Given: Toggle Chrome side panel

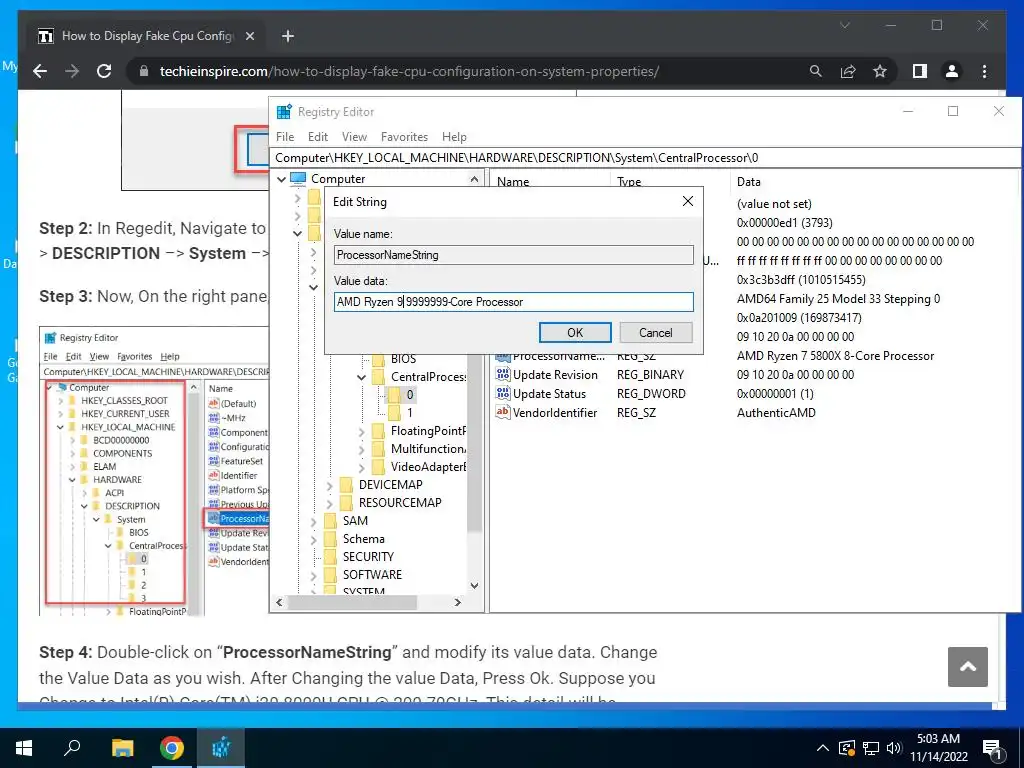Looking at the screenshot, I should point(920,71).
